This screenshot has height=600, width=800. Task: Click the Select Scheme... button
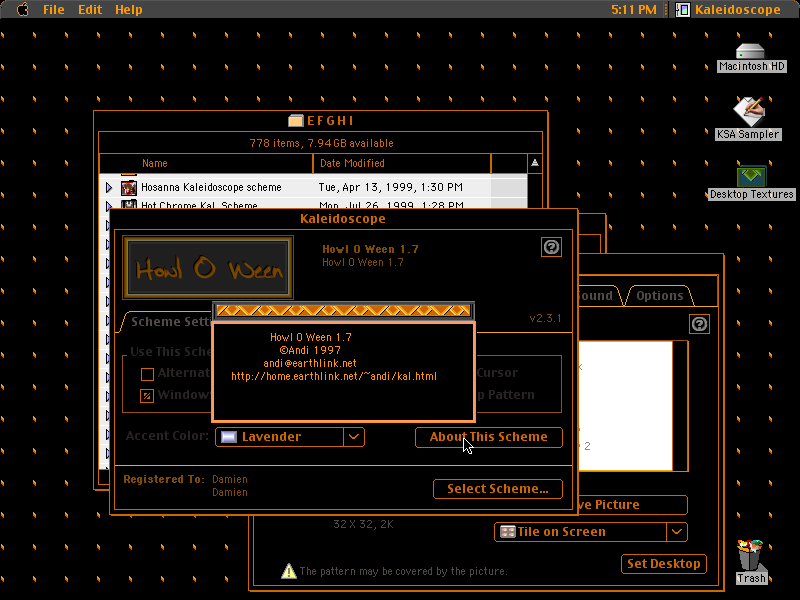pos(498,489)
